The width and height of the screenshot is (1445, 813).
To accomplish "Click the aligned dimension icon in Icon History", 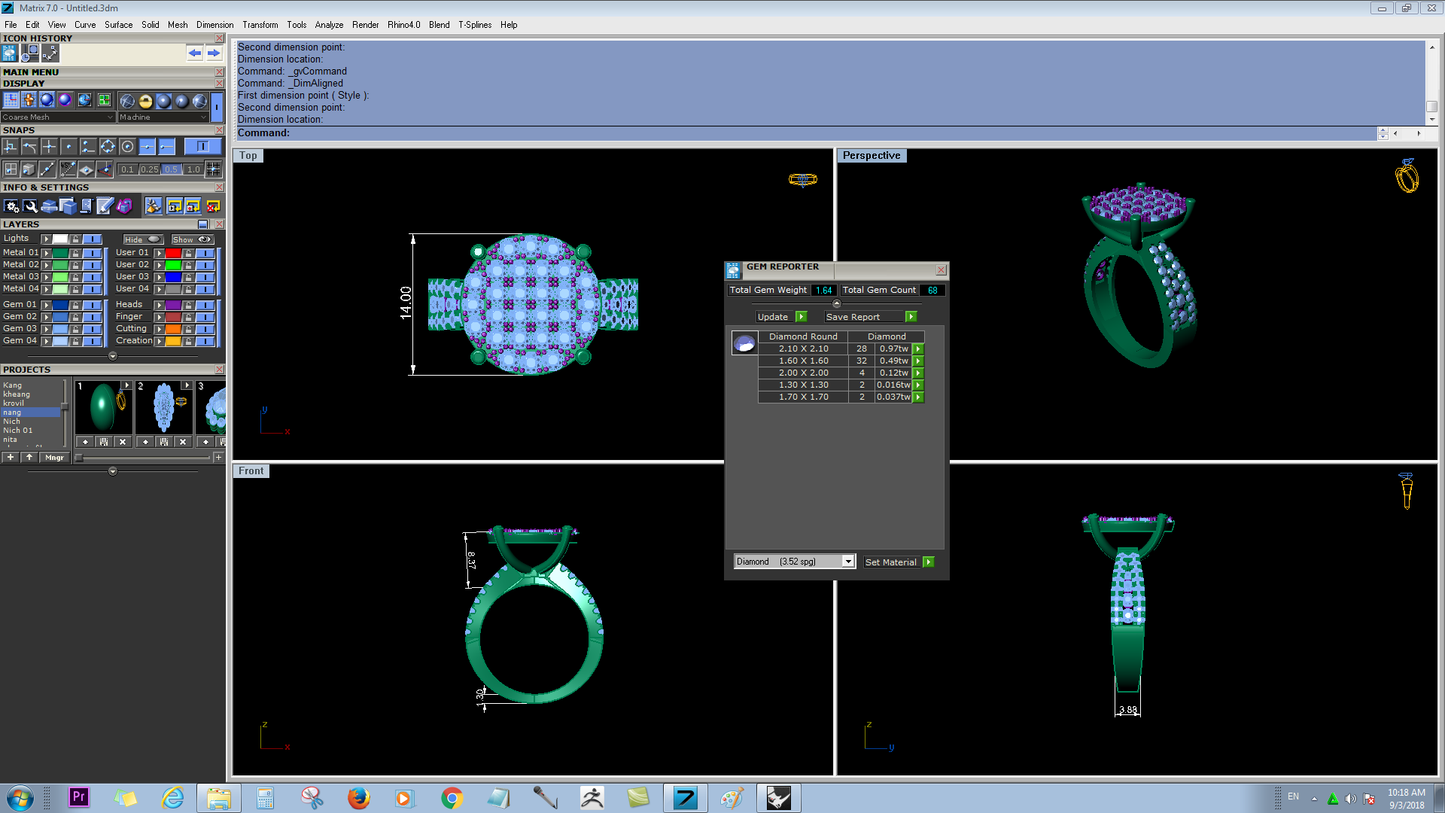I will point(50,53).
